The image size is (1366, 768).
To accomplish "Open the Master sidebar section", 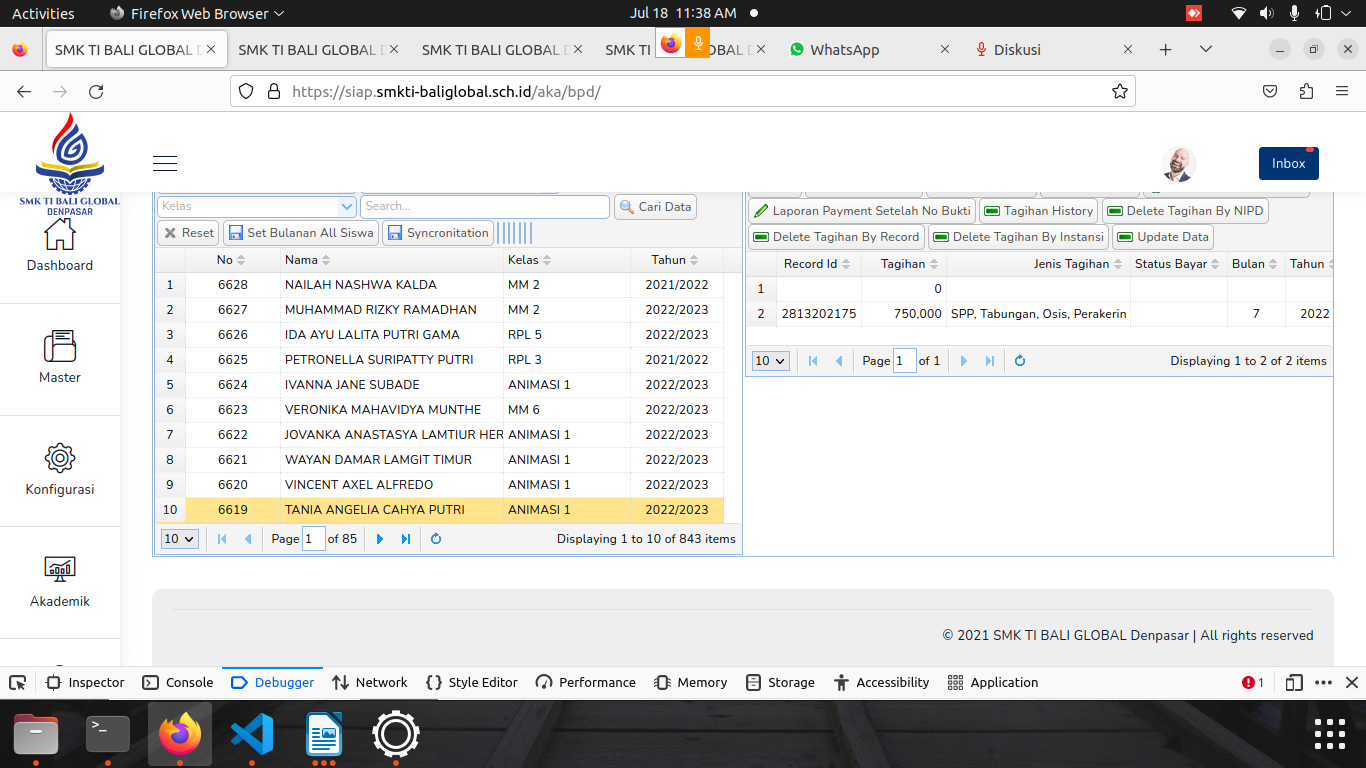I will [x=60, y=347].
